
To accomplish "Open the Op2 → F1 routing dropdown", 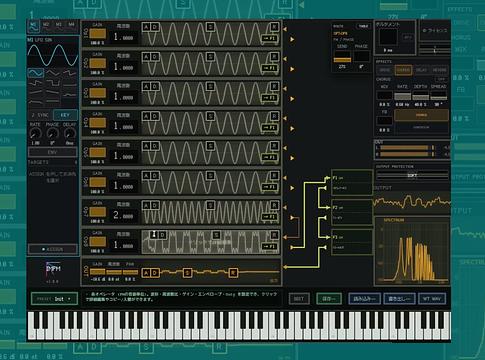I will [x=270, y=68].
